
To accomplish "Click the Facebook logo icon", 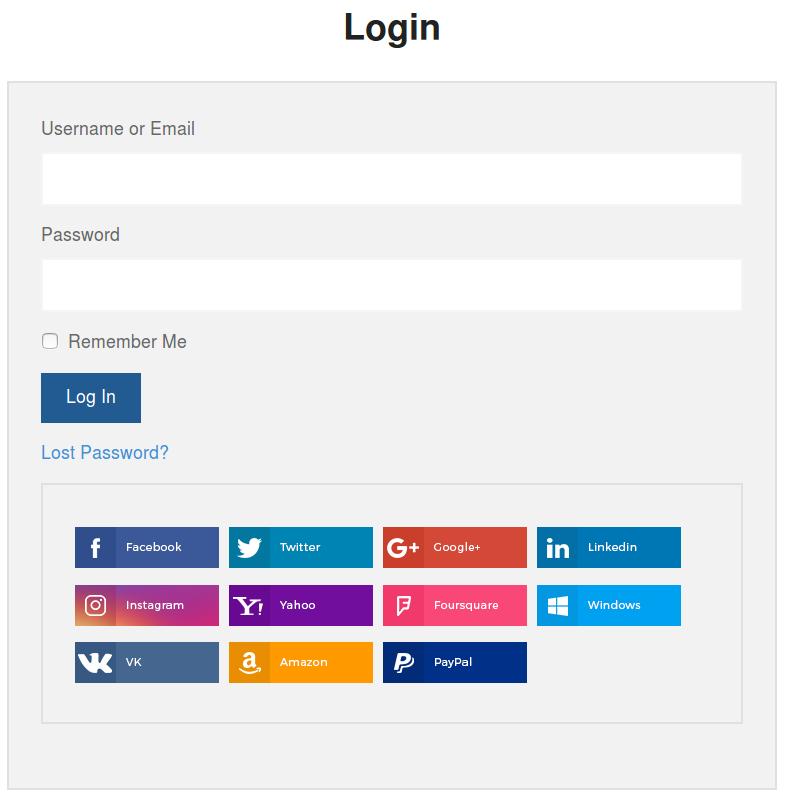I will [95, 548].
